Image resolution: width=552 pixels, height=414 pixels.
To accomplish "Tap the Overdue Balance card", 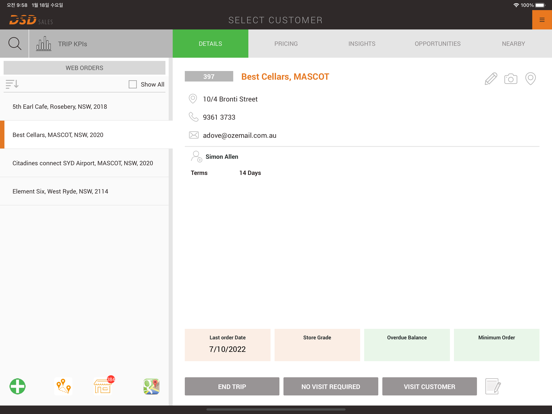I will 407,345.
